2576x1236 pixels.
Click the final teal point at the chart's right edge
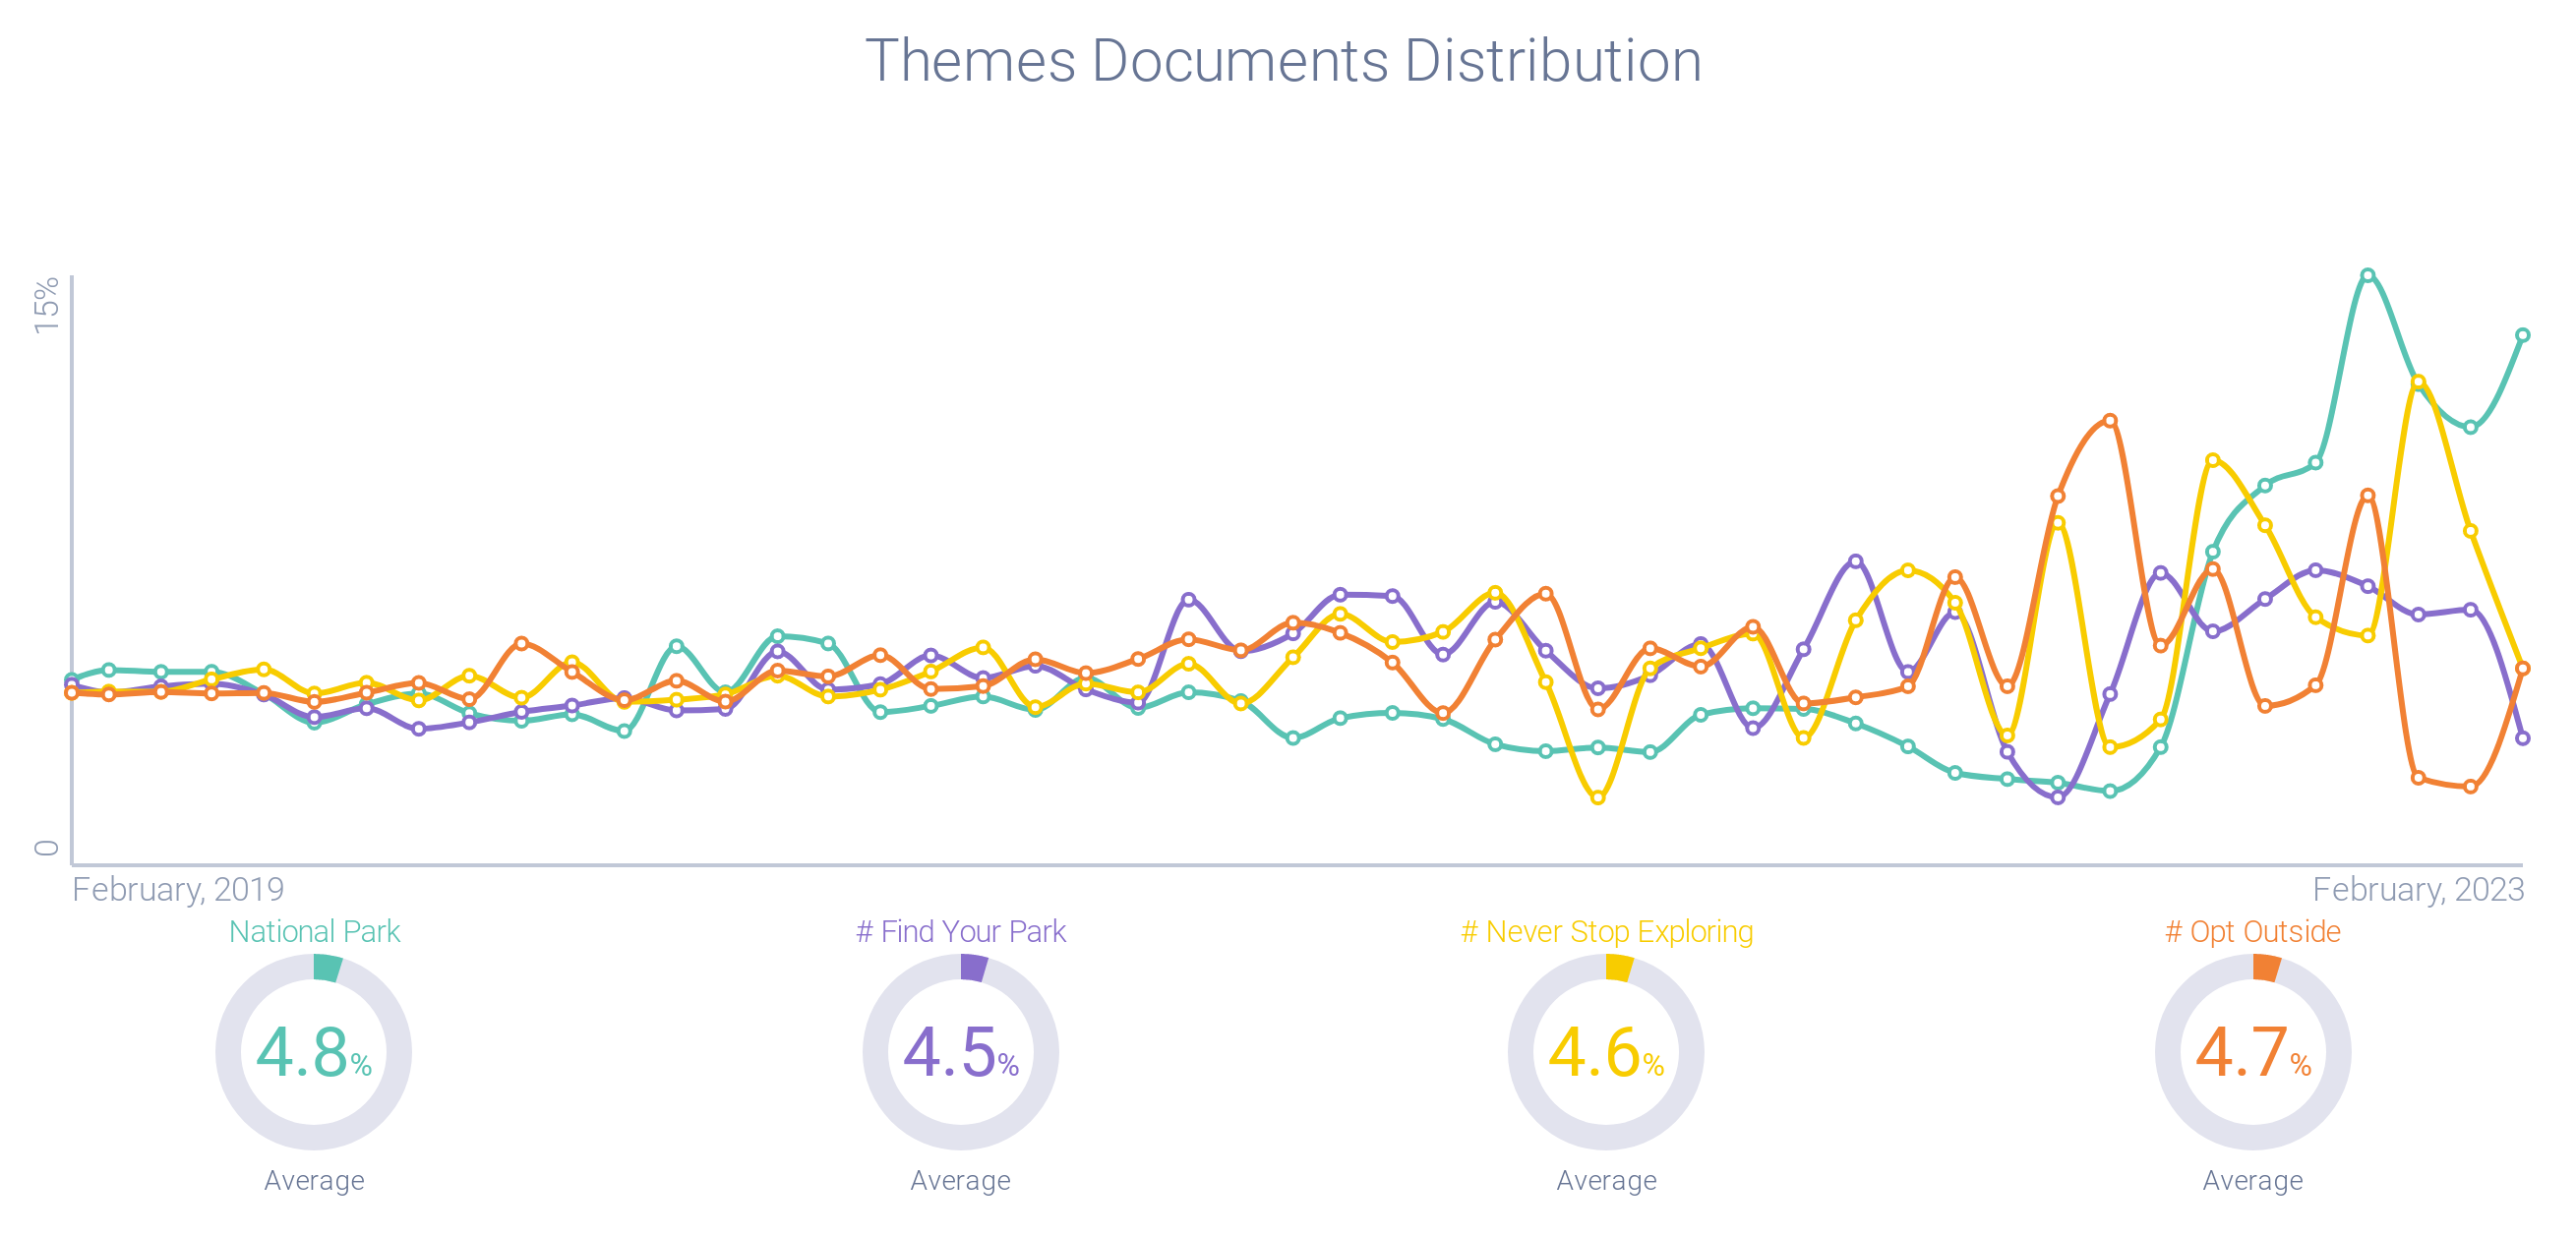coord(2522,335)
